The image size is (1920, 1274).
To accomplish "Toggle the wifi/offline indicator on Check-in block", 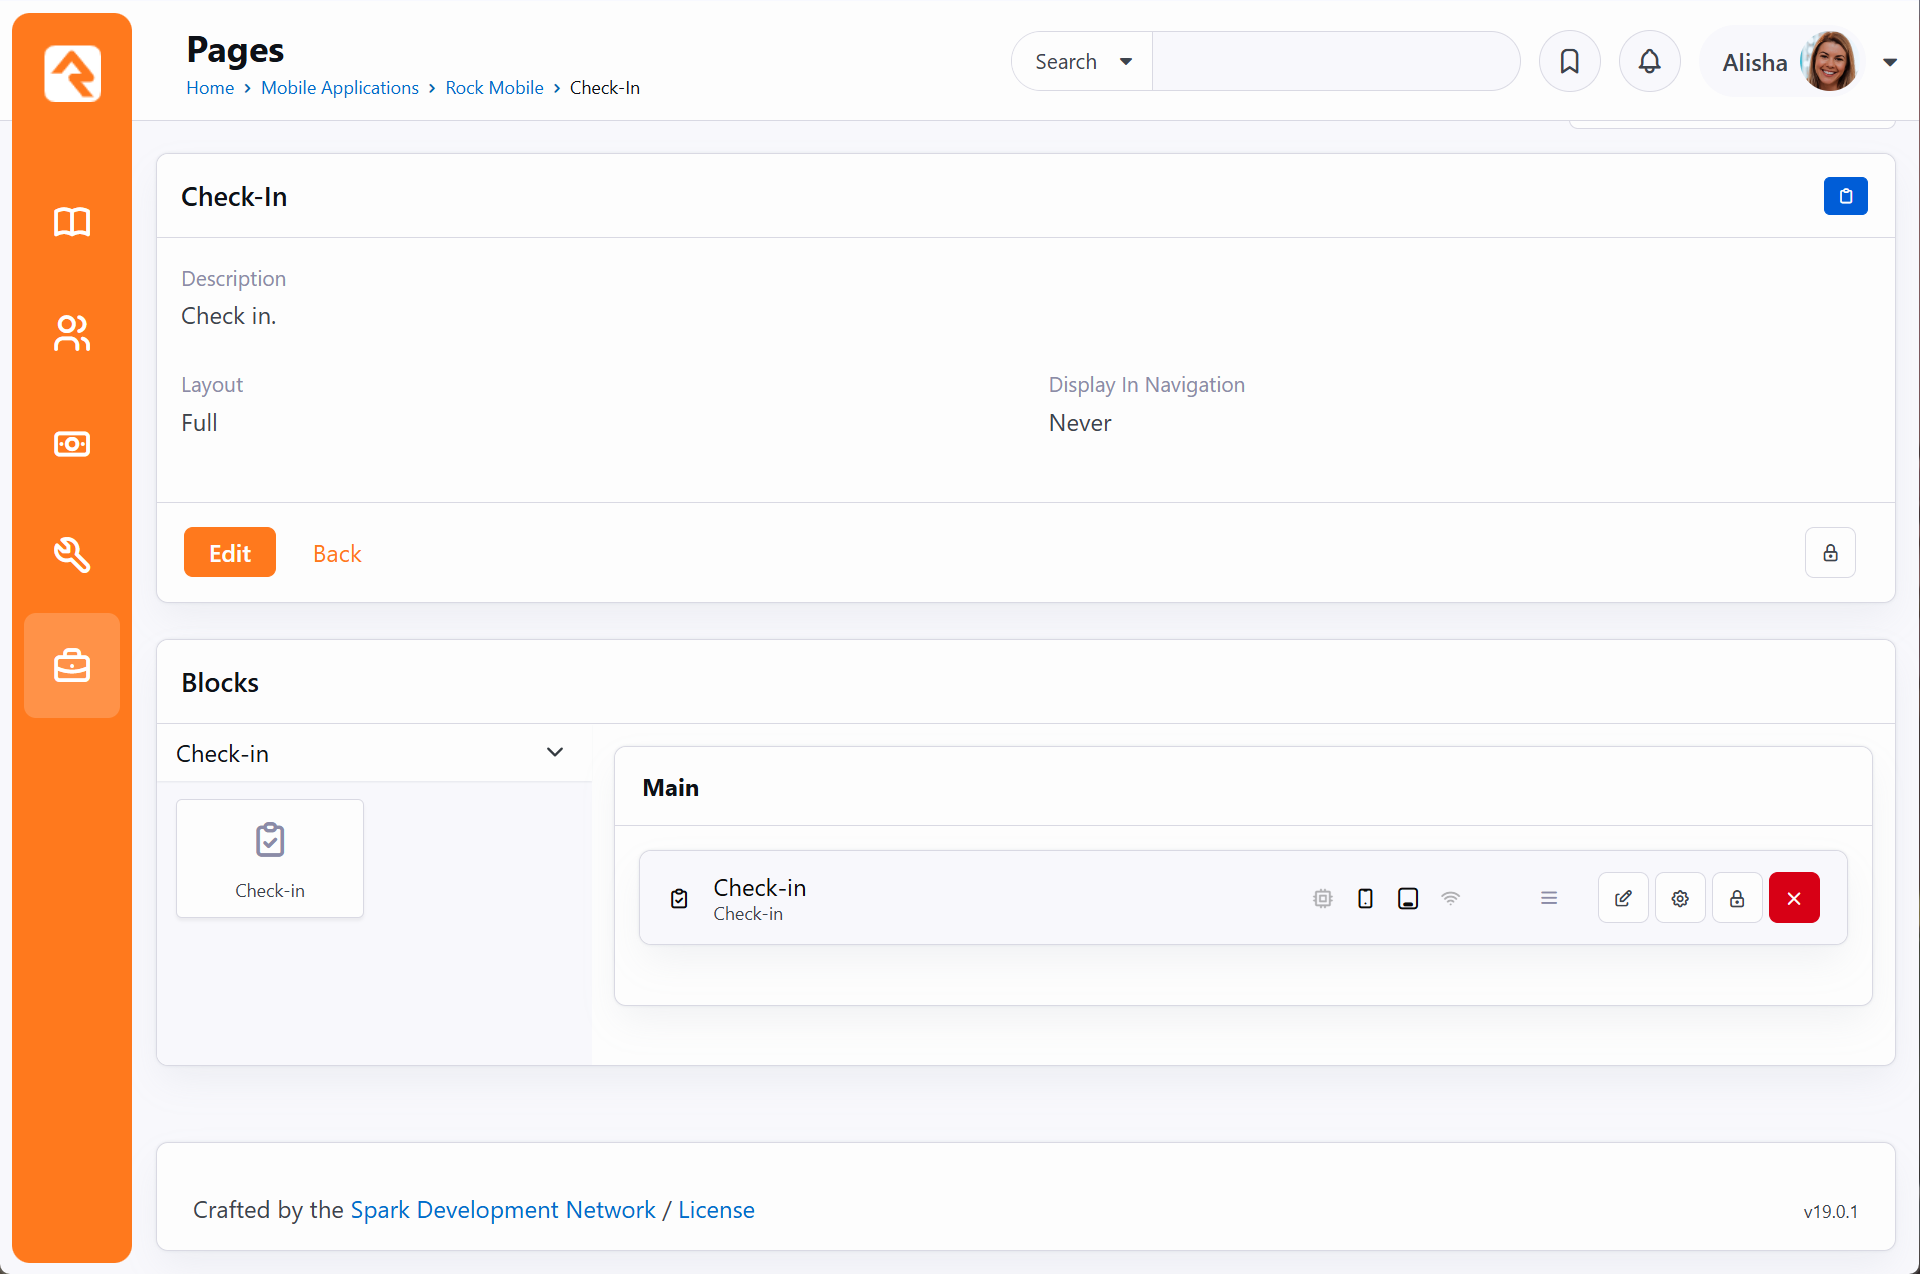I will 1450,898.
